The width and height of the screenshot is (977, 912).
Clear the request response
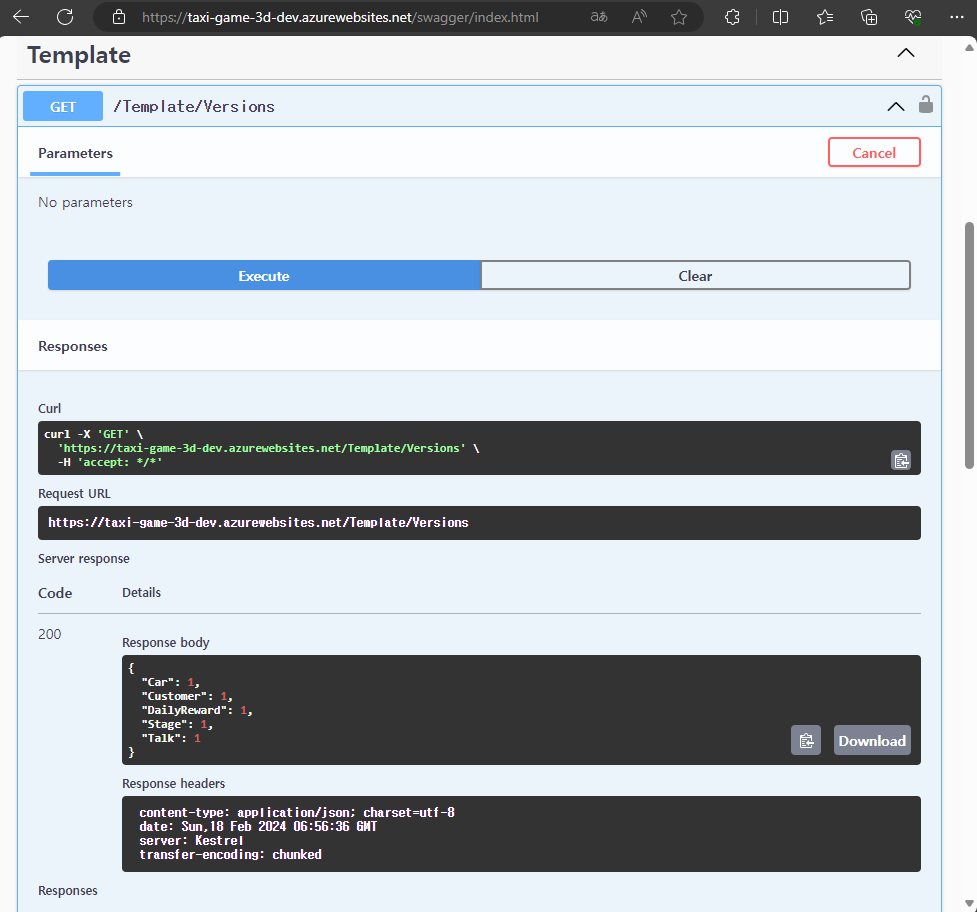695,275
